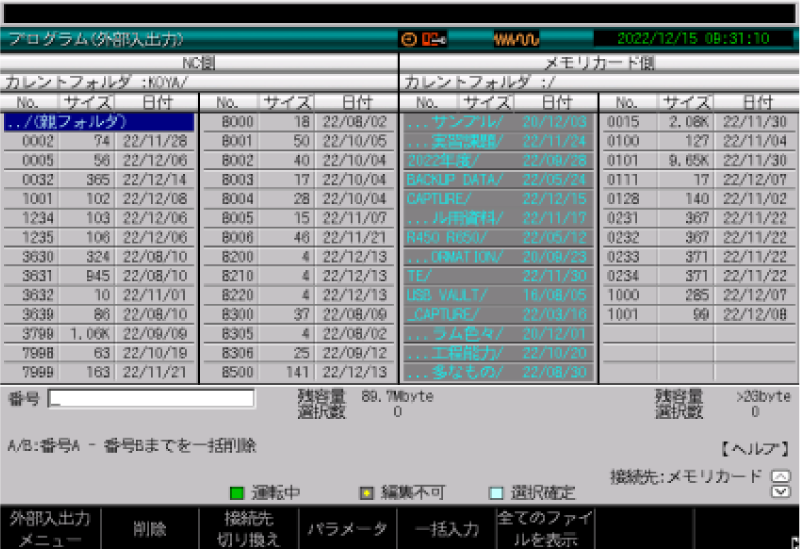Viewport: 800px width, 549px height.
Task: Select memory card file 0111 row
Action: tap(698, 180)
